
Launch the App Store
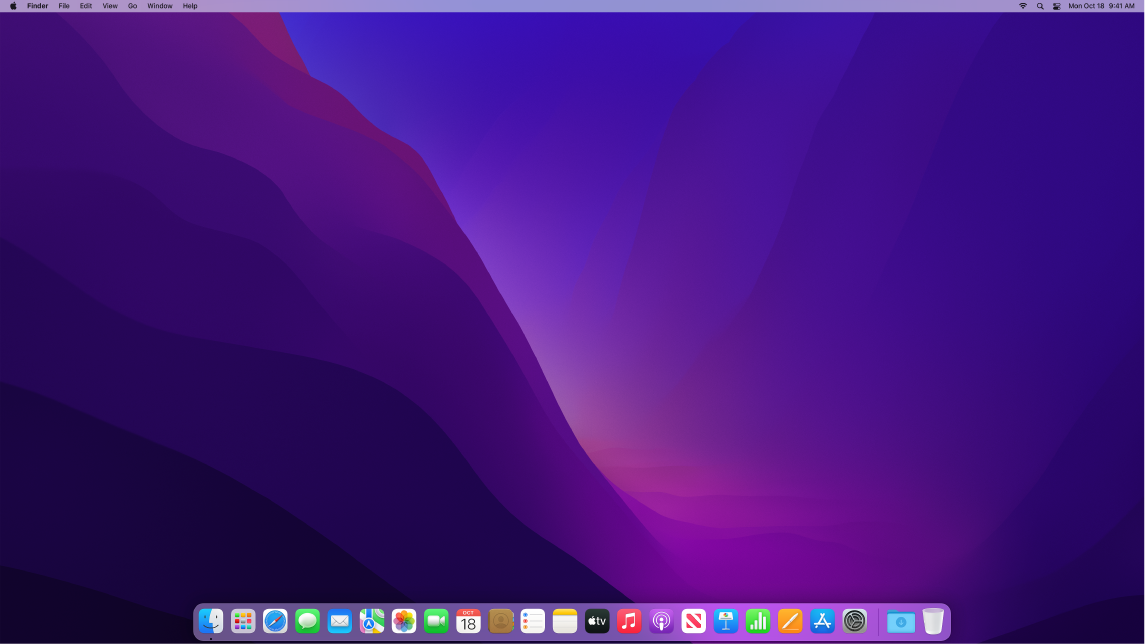click(x=823, y=621)
